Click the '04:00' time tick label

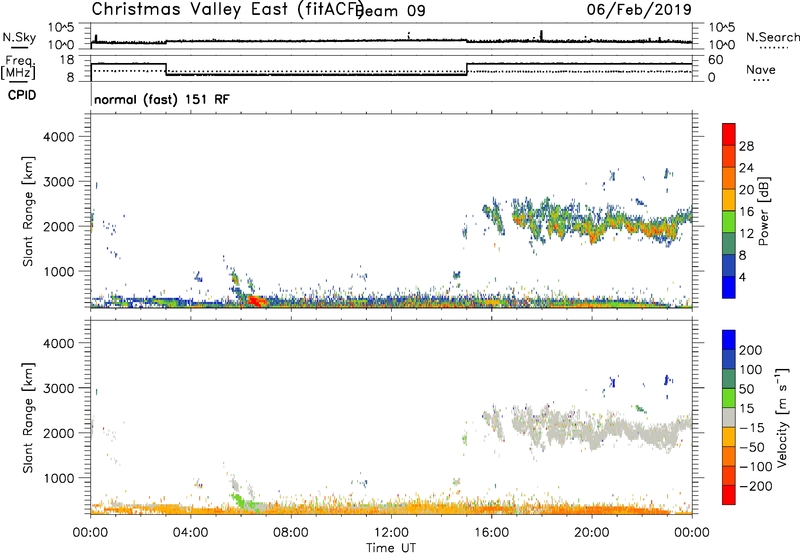click(x=190, y=533)
